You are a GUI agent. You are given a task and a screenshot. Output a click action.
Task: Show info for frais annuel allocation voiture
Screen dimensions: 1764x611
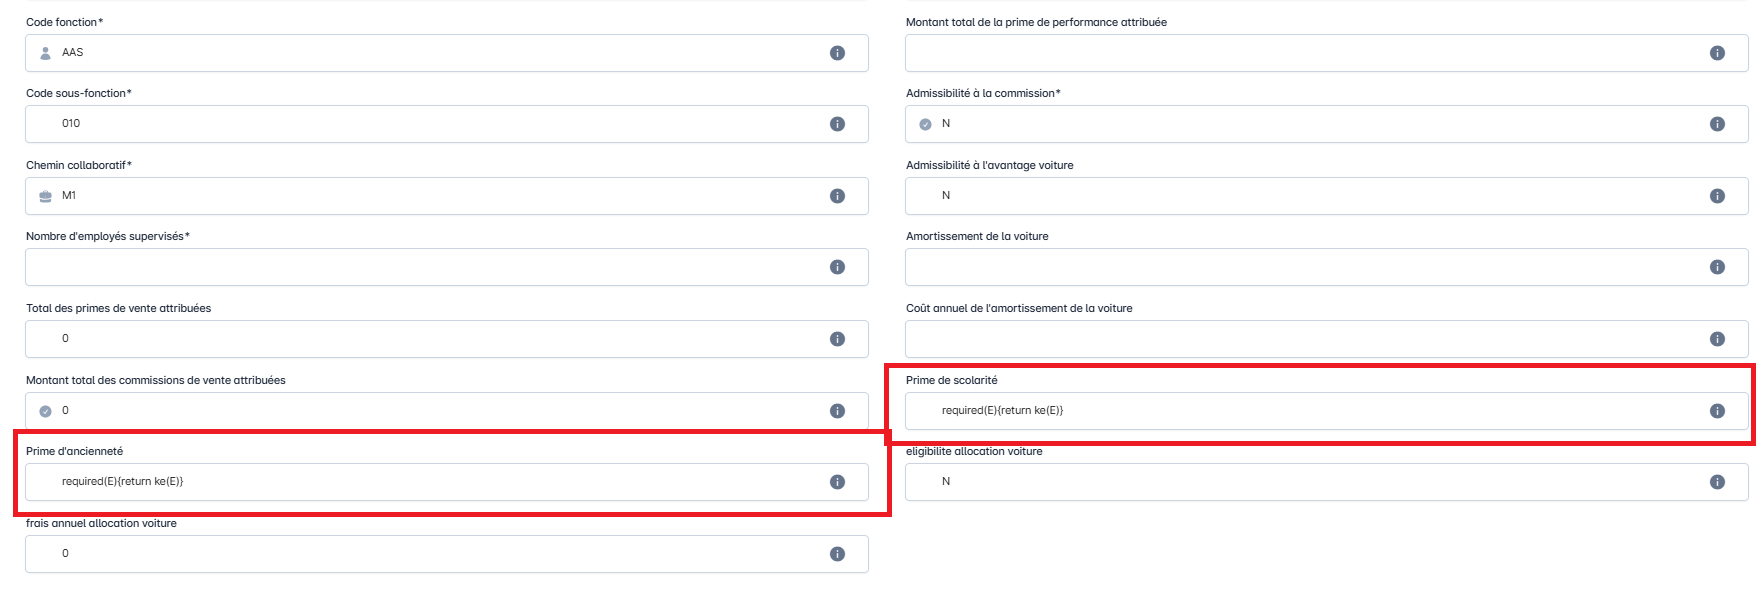pos(837,554)
